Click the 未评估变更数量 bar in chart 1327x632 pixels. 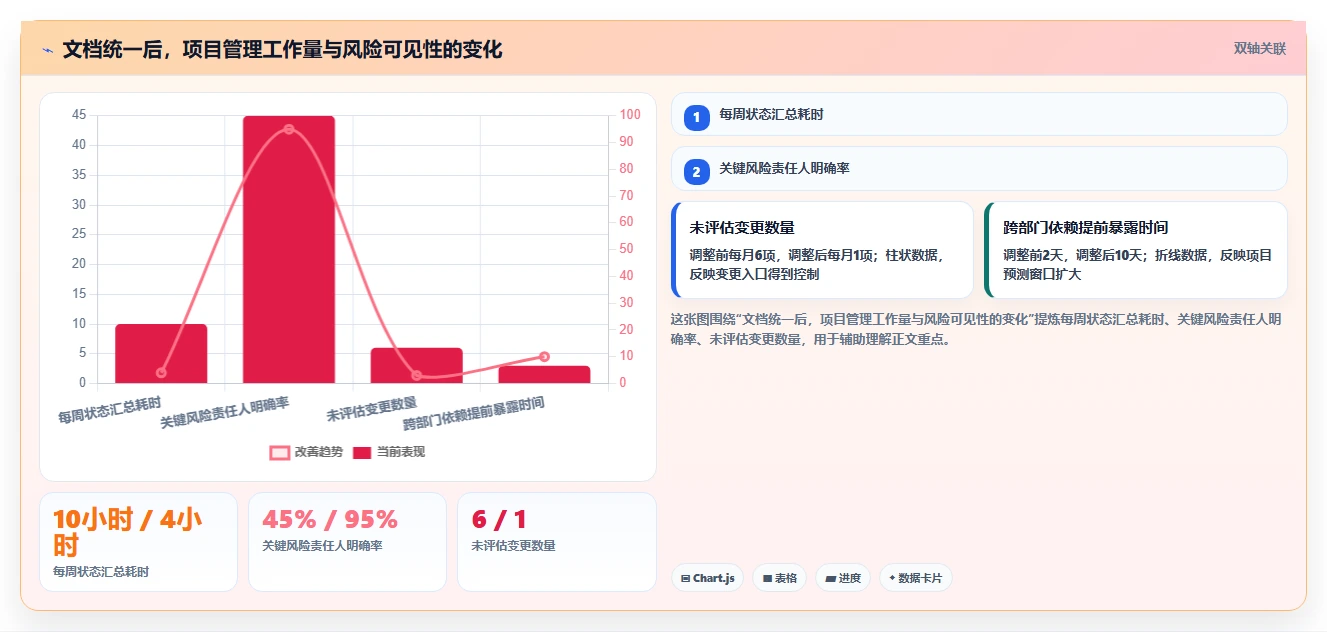pos(417,366)
